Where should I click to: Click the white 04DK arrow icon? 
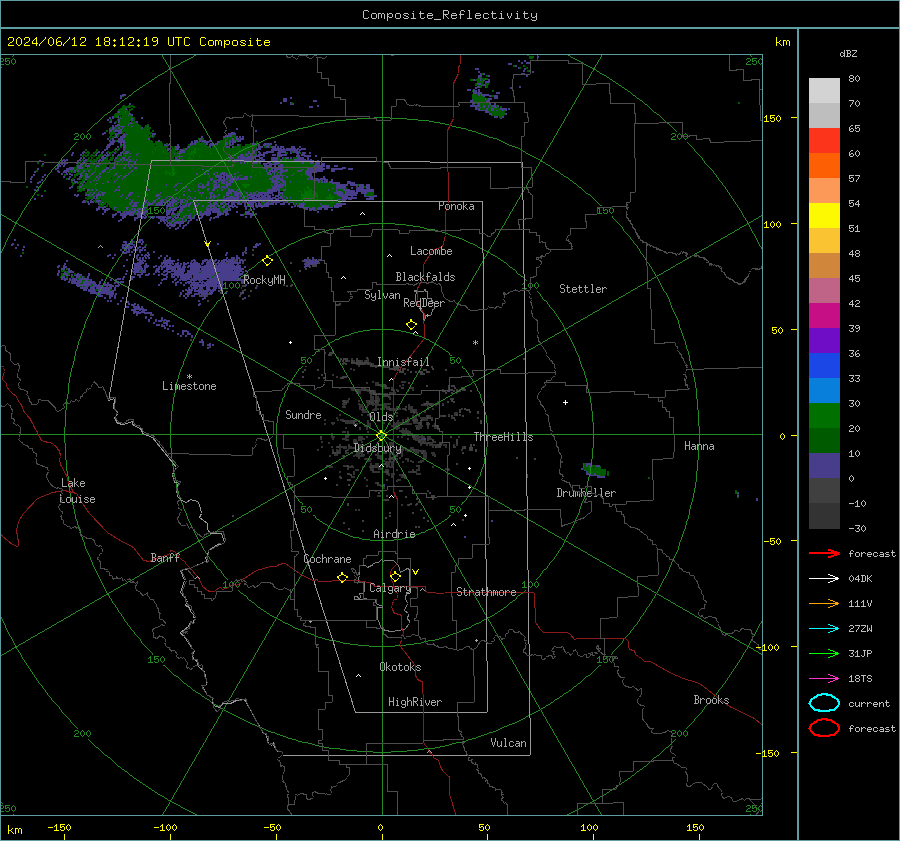824,578
